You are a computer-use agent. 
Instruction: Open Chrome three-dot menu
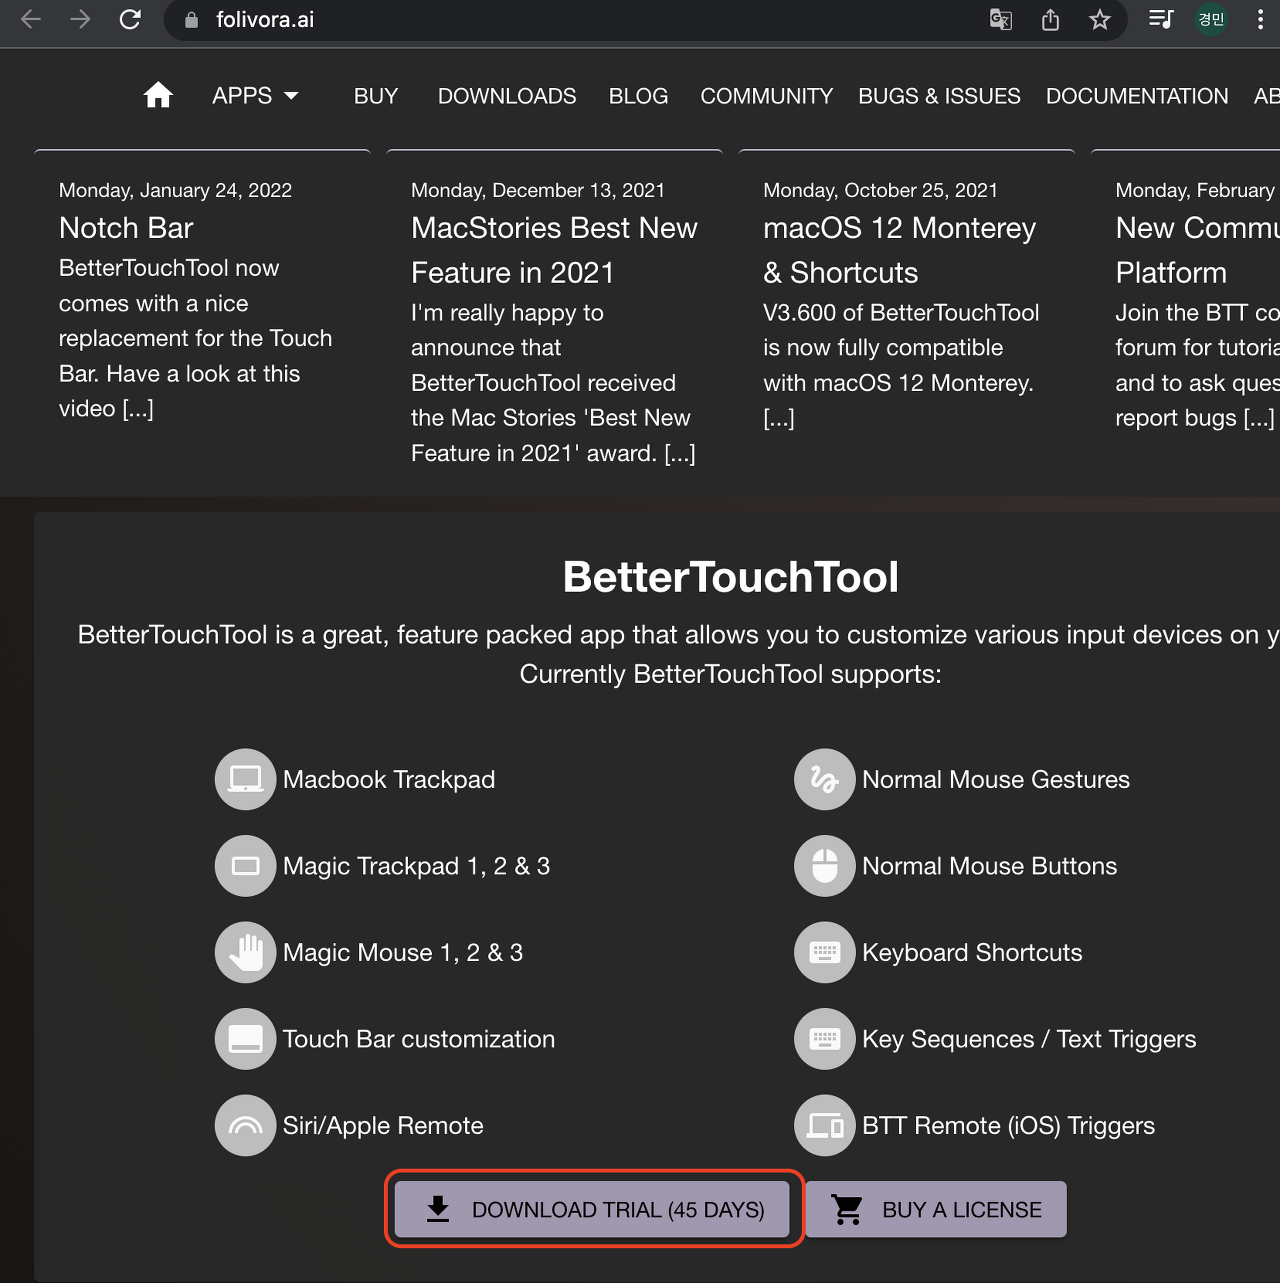point(1260,19)
